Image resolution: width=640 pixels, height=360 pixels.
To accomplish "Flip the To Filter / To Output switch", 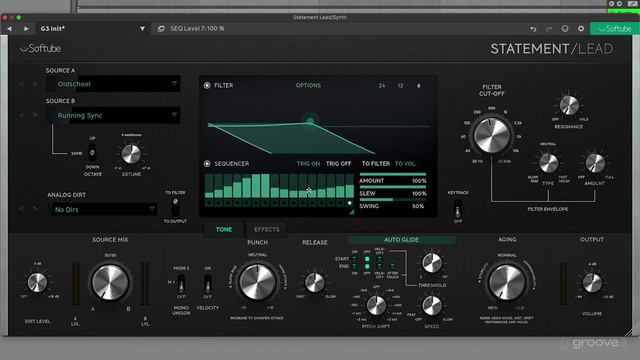I will pos(176,207).
